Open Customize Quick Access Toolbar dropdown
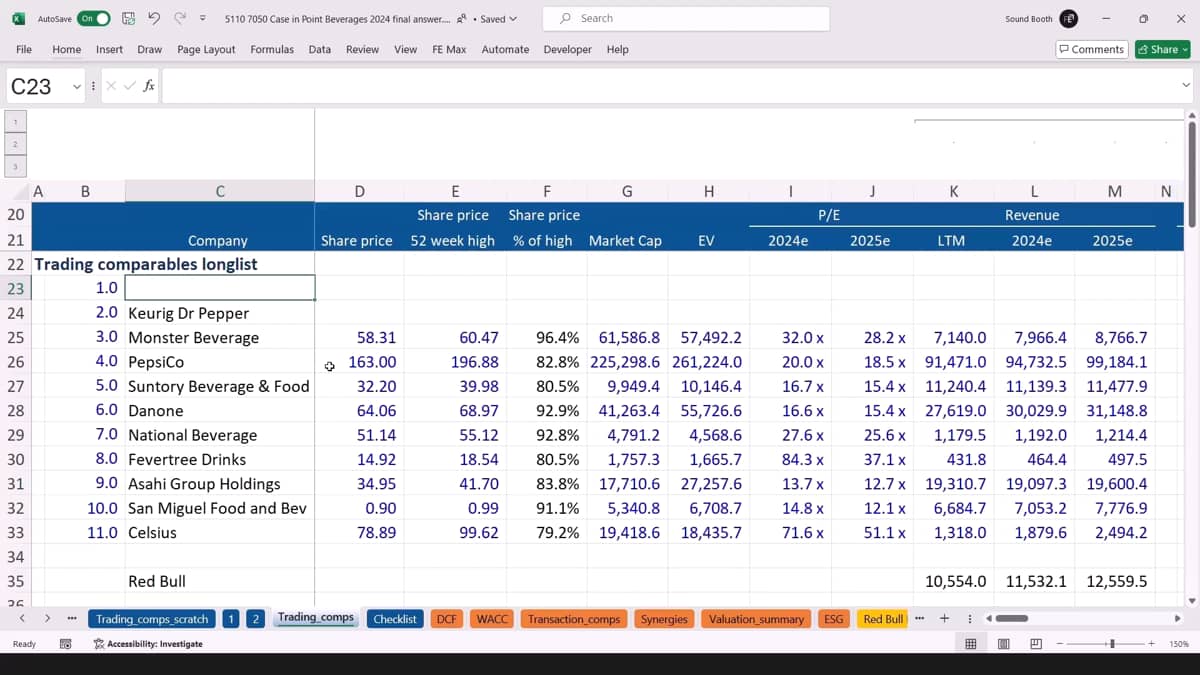Screen dimensions: 1200x675 click(203, 18)
